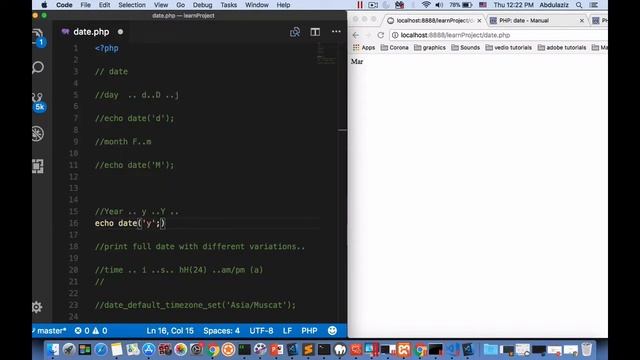Open UTF-8 encoding selector

pyautogui.click(x=261, y=331)
